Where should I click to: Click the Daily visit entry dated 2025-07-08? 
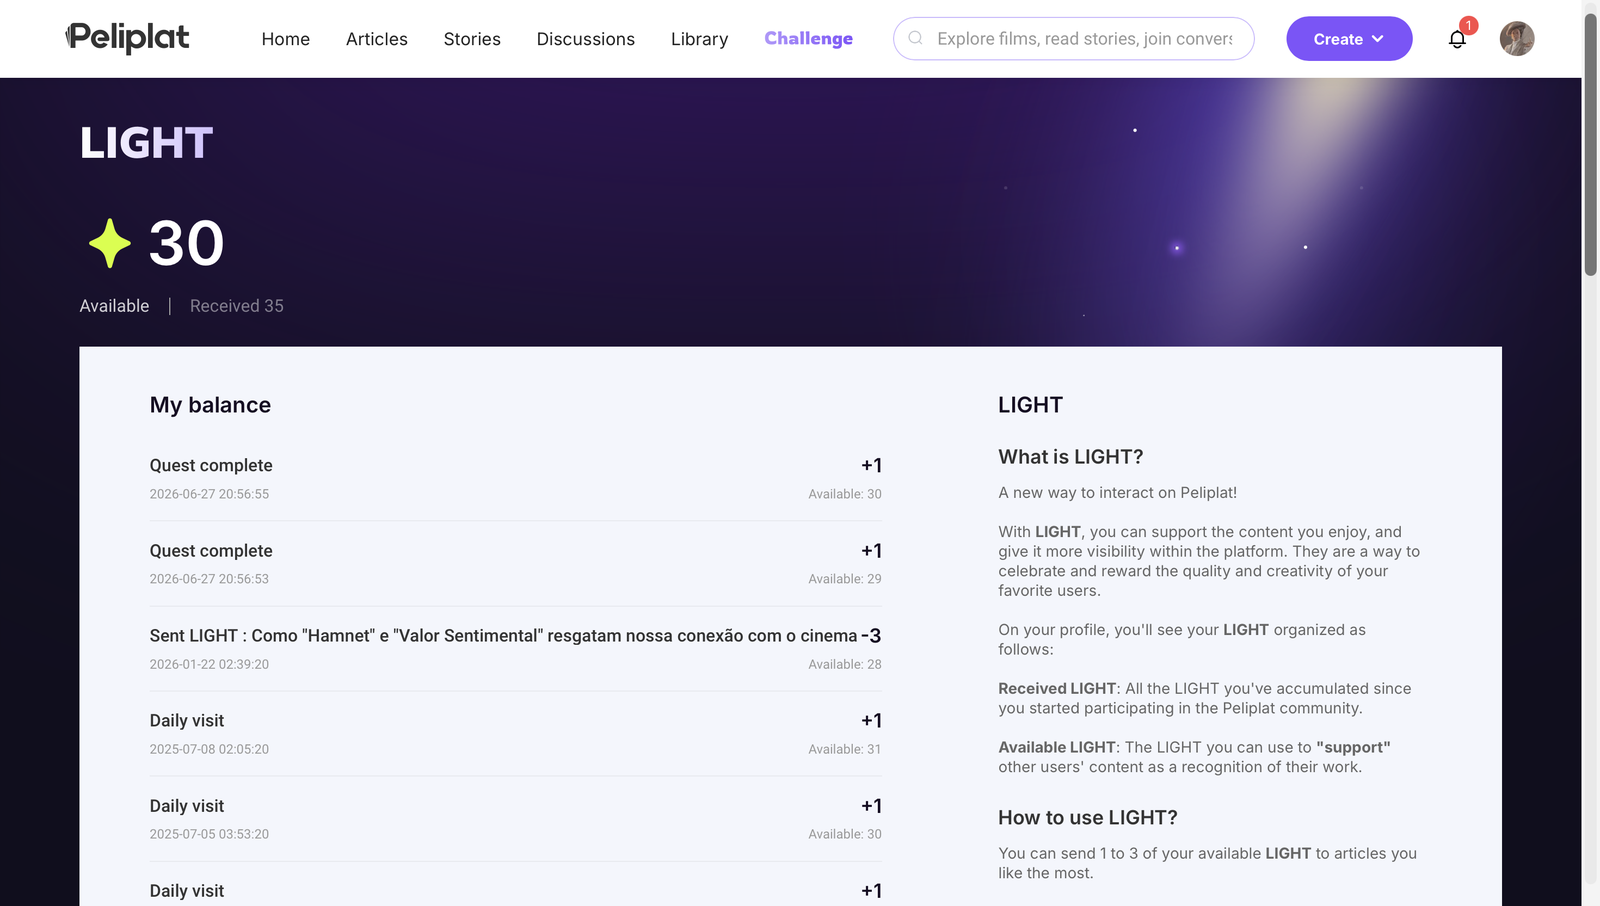tap(516, 734)
